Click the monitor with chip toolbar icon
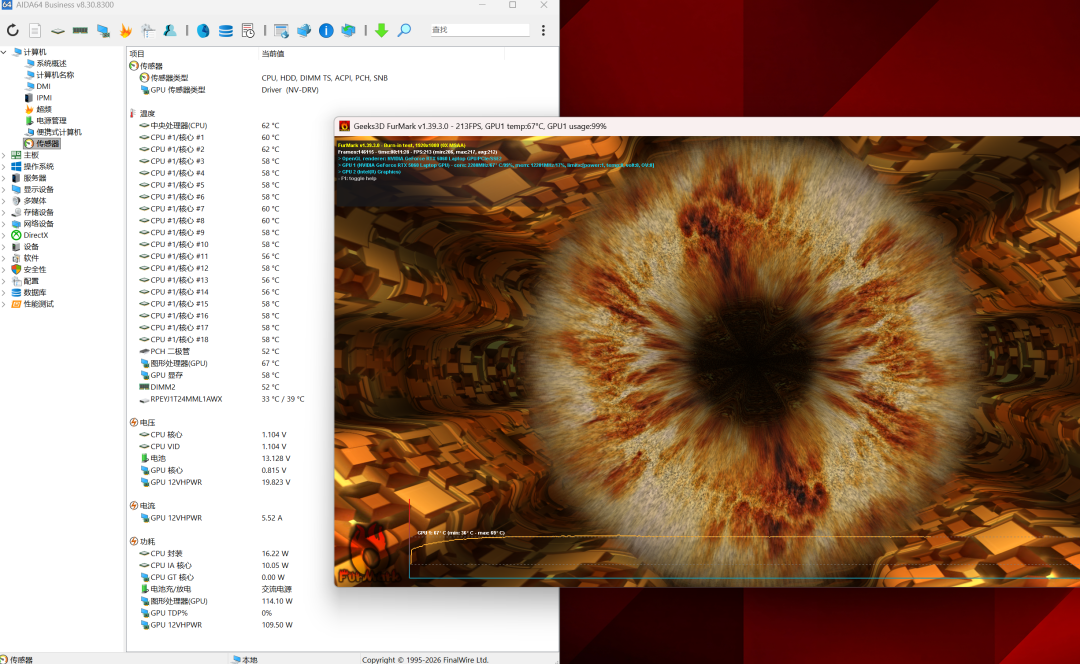The height and width of the screenshot is (664, 1080). pos(103,30)
